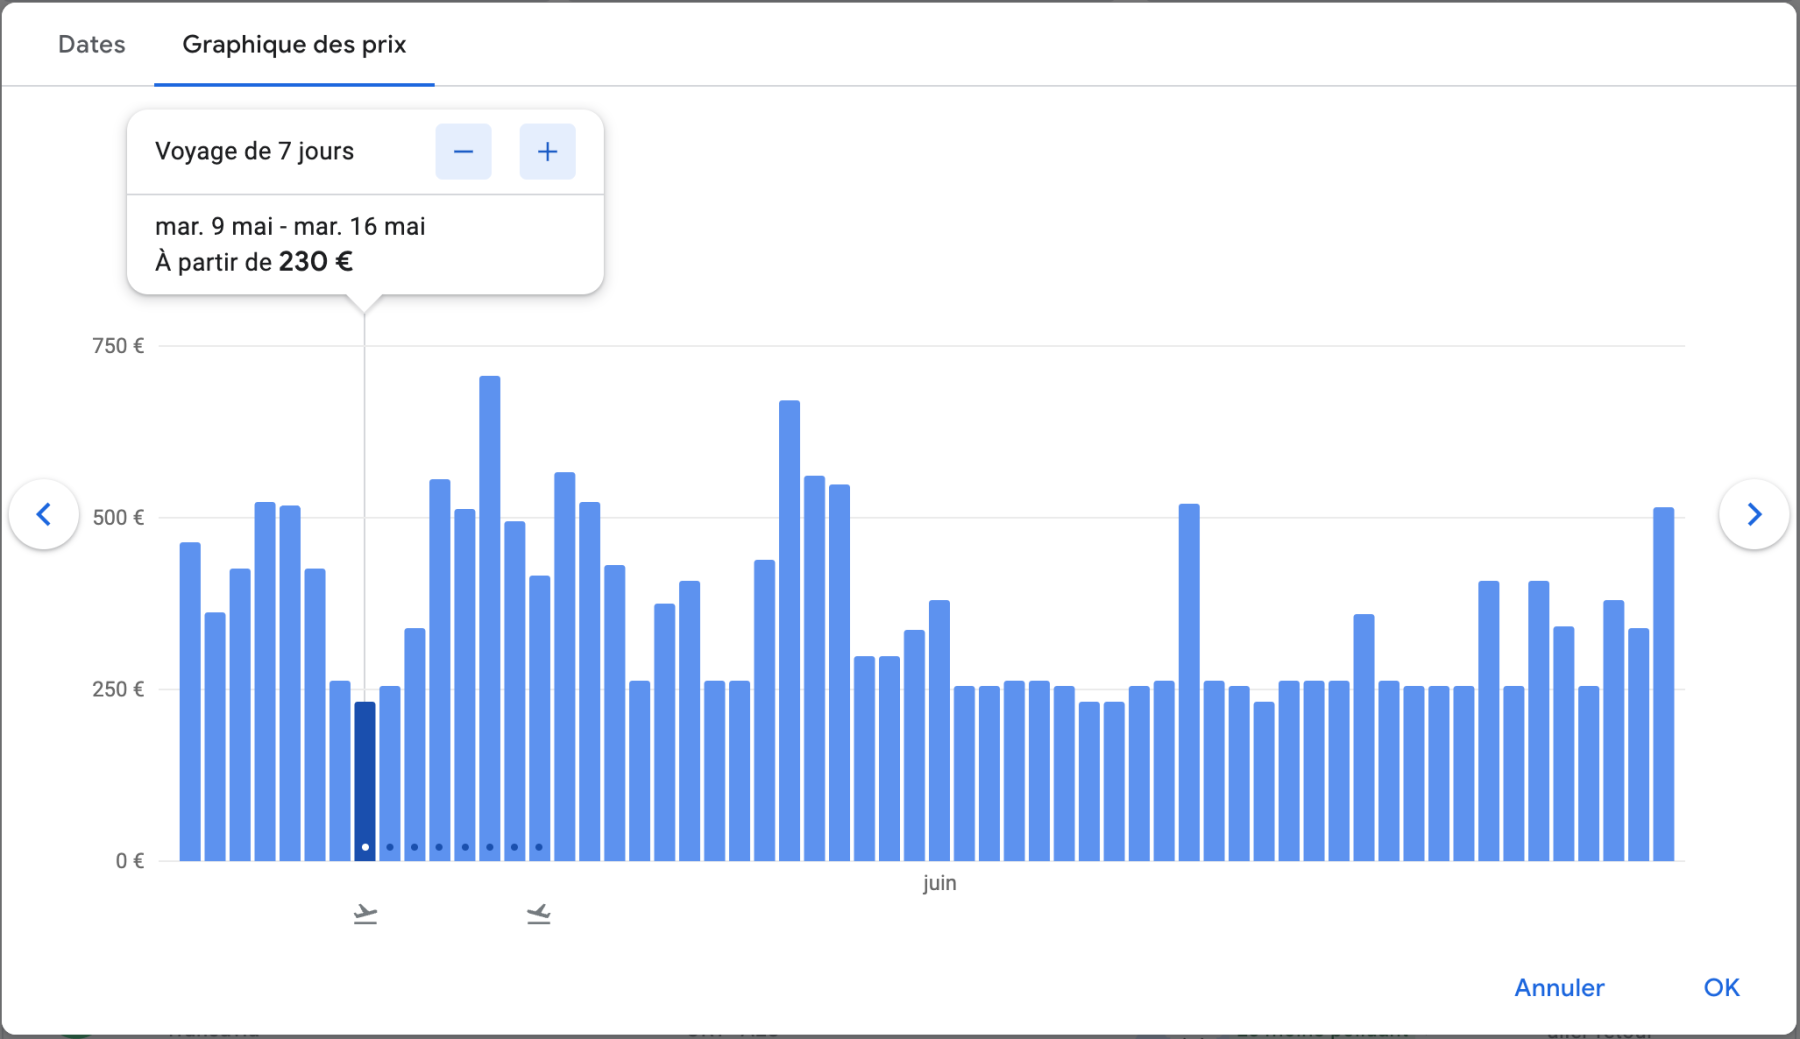Click the 'juin' month label

click(939, 884)
